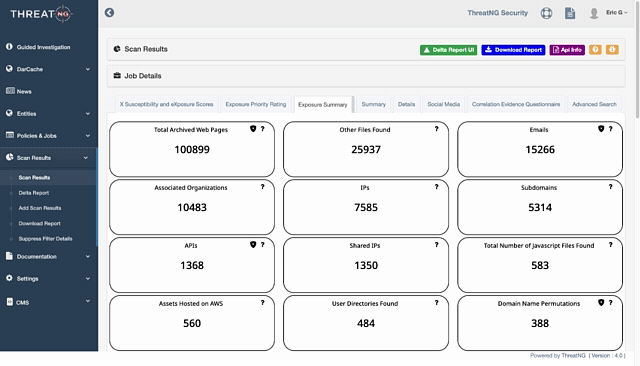Open the help lifebuoy icon in header
The image size is (640, 366).
[546, 13]
